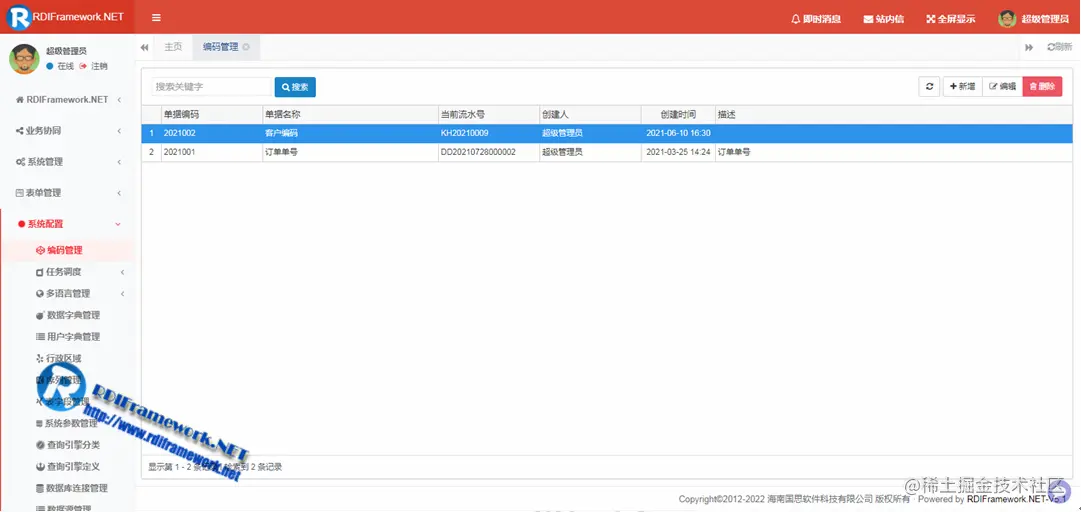
Task: Click the sidebar profile avatar
Action: click(24, 59)
